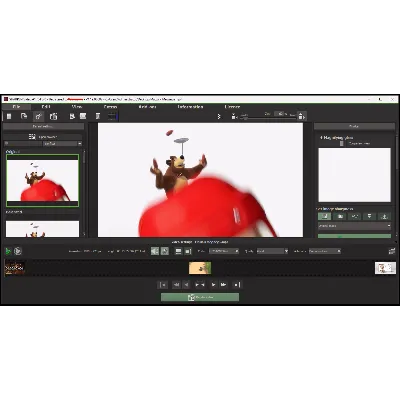The width and height of the screenshot is (400, 400).
Task: Click the zoom slider track in the top toolbar
Action: point(267,117)
